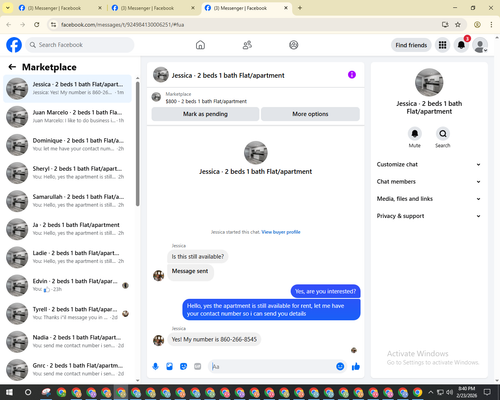Open Juan Marcelo's conversation

(x=68, y=117)
